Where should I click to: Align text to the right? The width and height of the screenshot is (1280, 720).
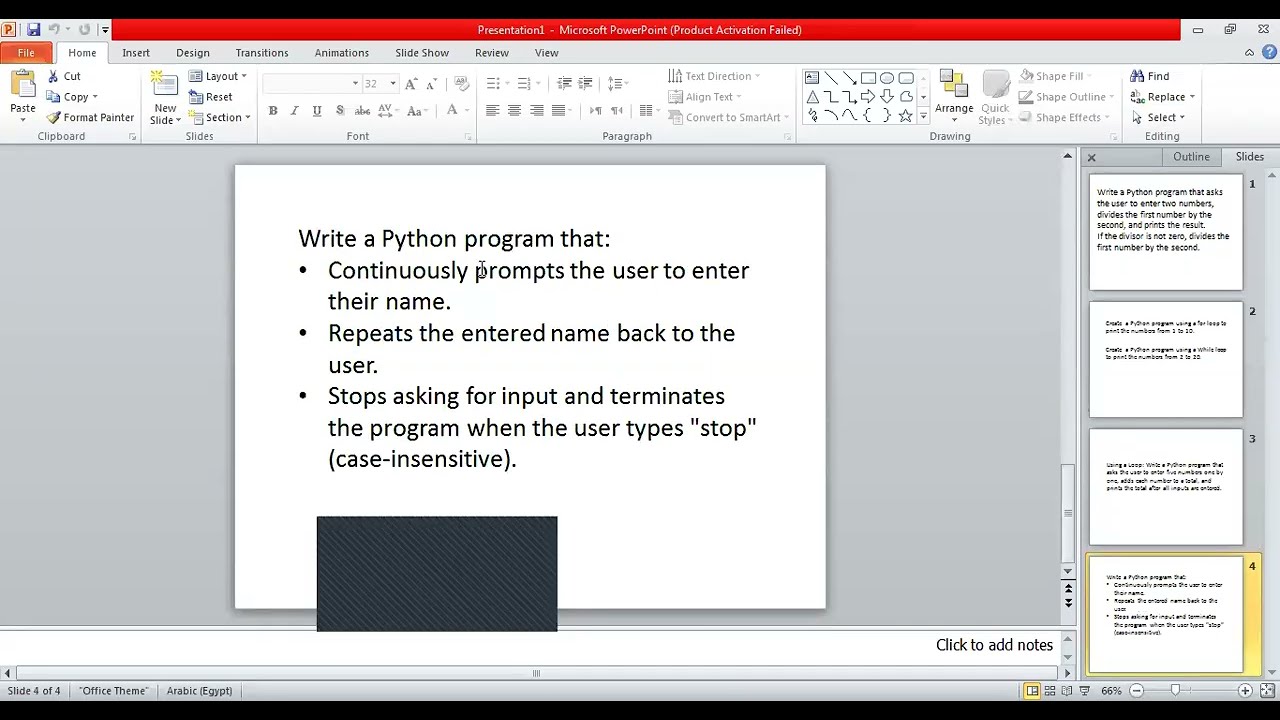[x=536, y=111]
